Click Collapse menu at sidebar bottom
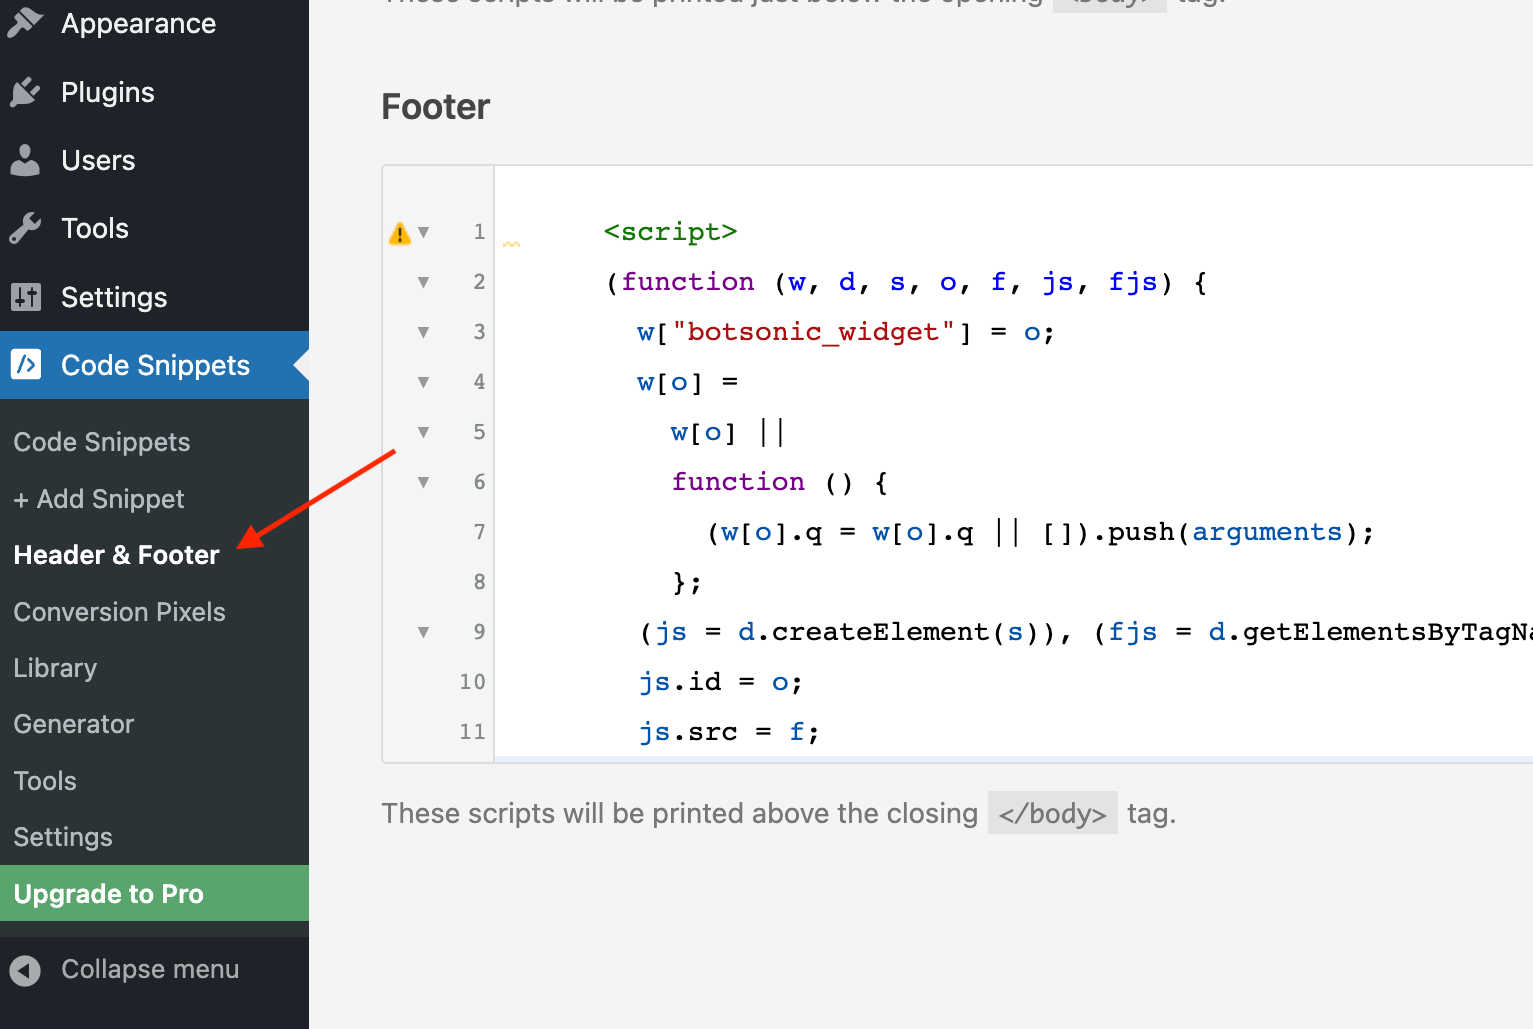Image resolution: width=1533 pixels, height=1029 pixels. click(x=150, y=969)
